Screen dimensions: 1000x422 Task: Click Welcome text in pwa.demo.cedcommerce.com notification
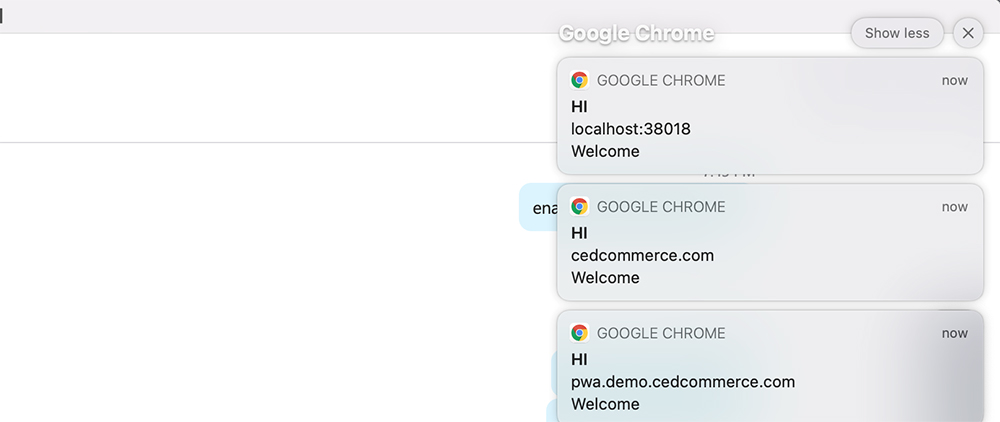[x=605, y=404]
